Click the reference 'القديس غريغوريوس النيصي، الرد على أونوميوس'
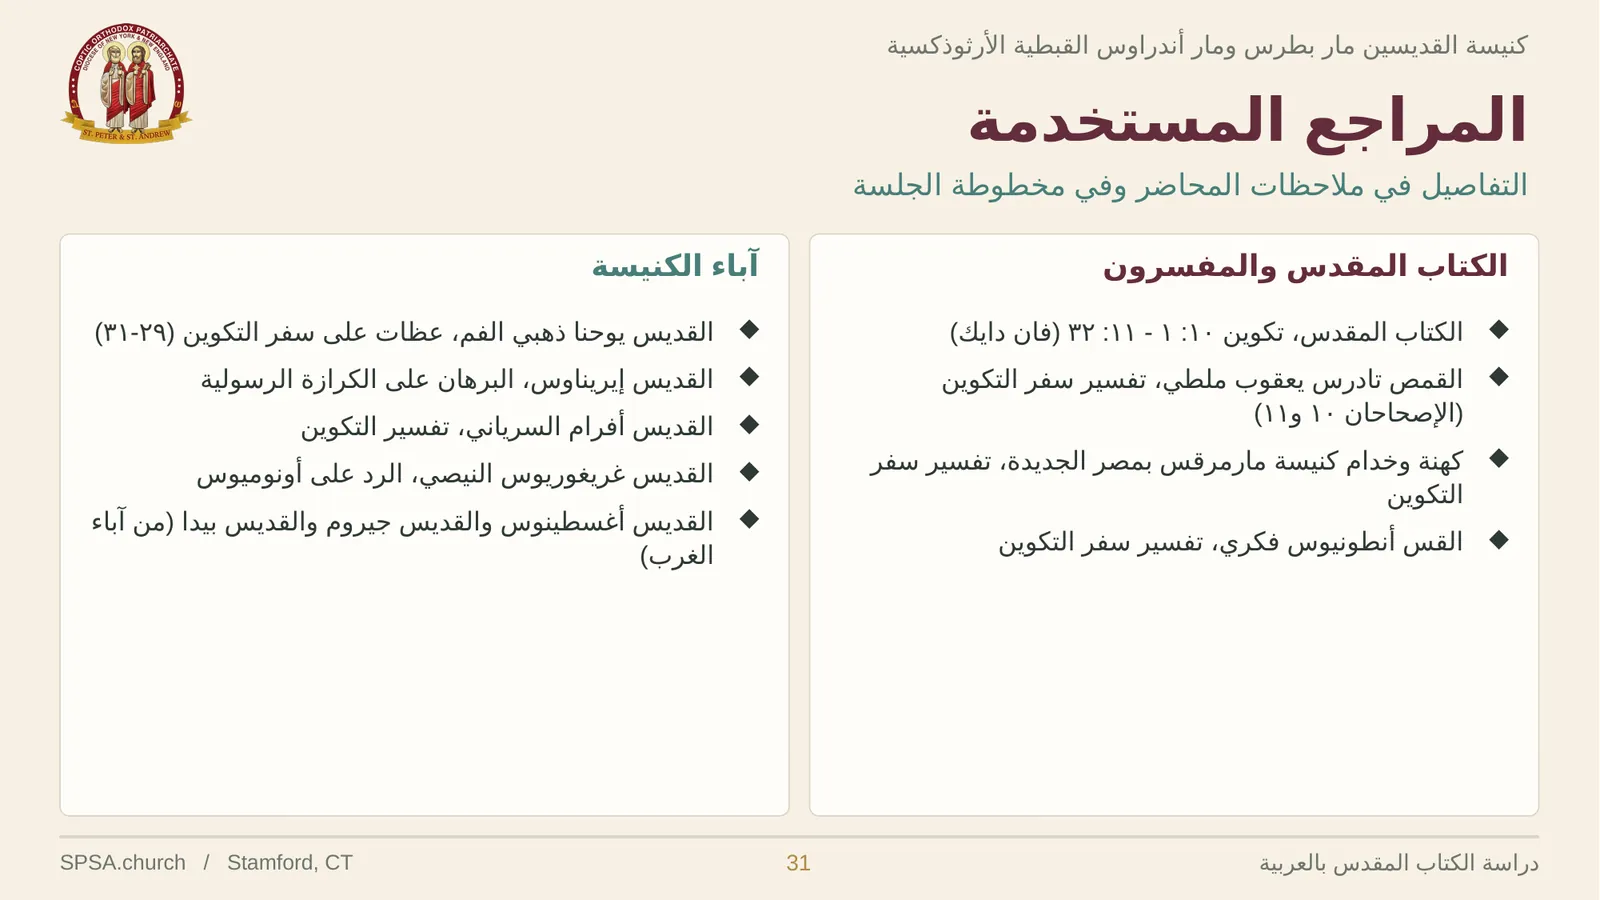This screenshot has height=900, width=1600. pyautogui.click(x=455, y=475)
